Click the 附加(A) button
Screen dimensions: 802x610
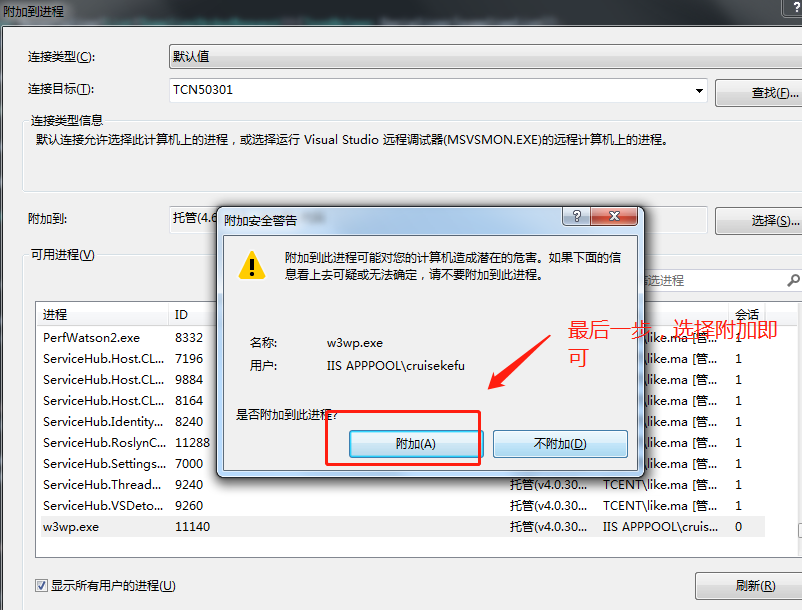415,444
